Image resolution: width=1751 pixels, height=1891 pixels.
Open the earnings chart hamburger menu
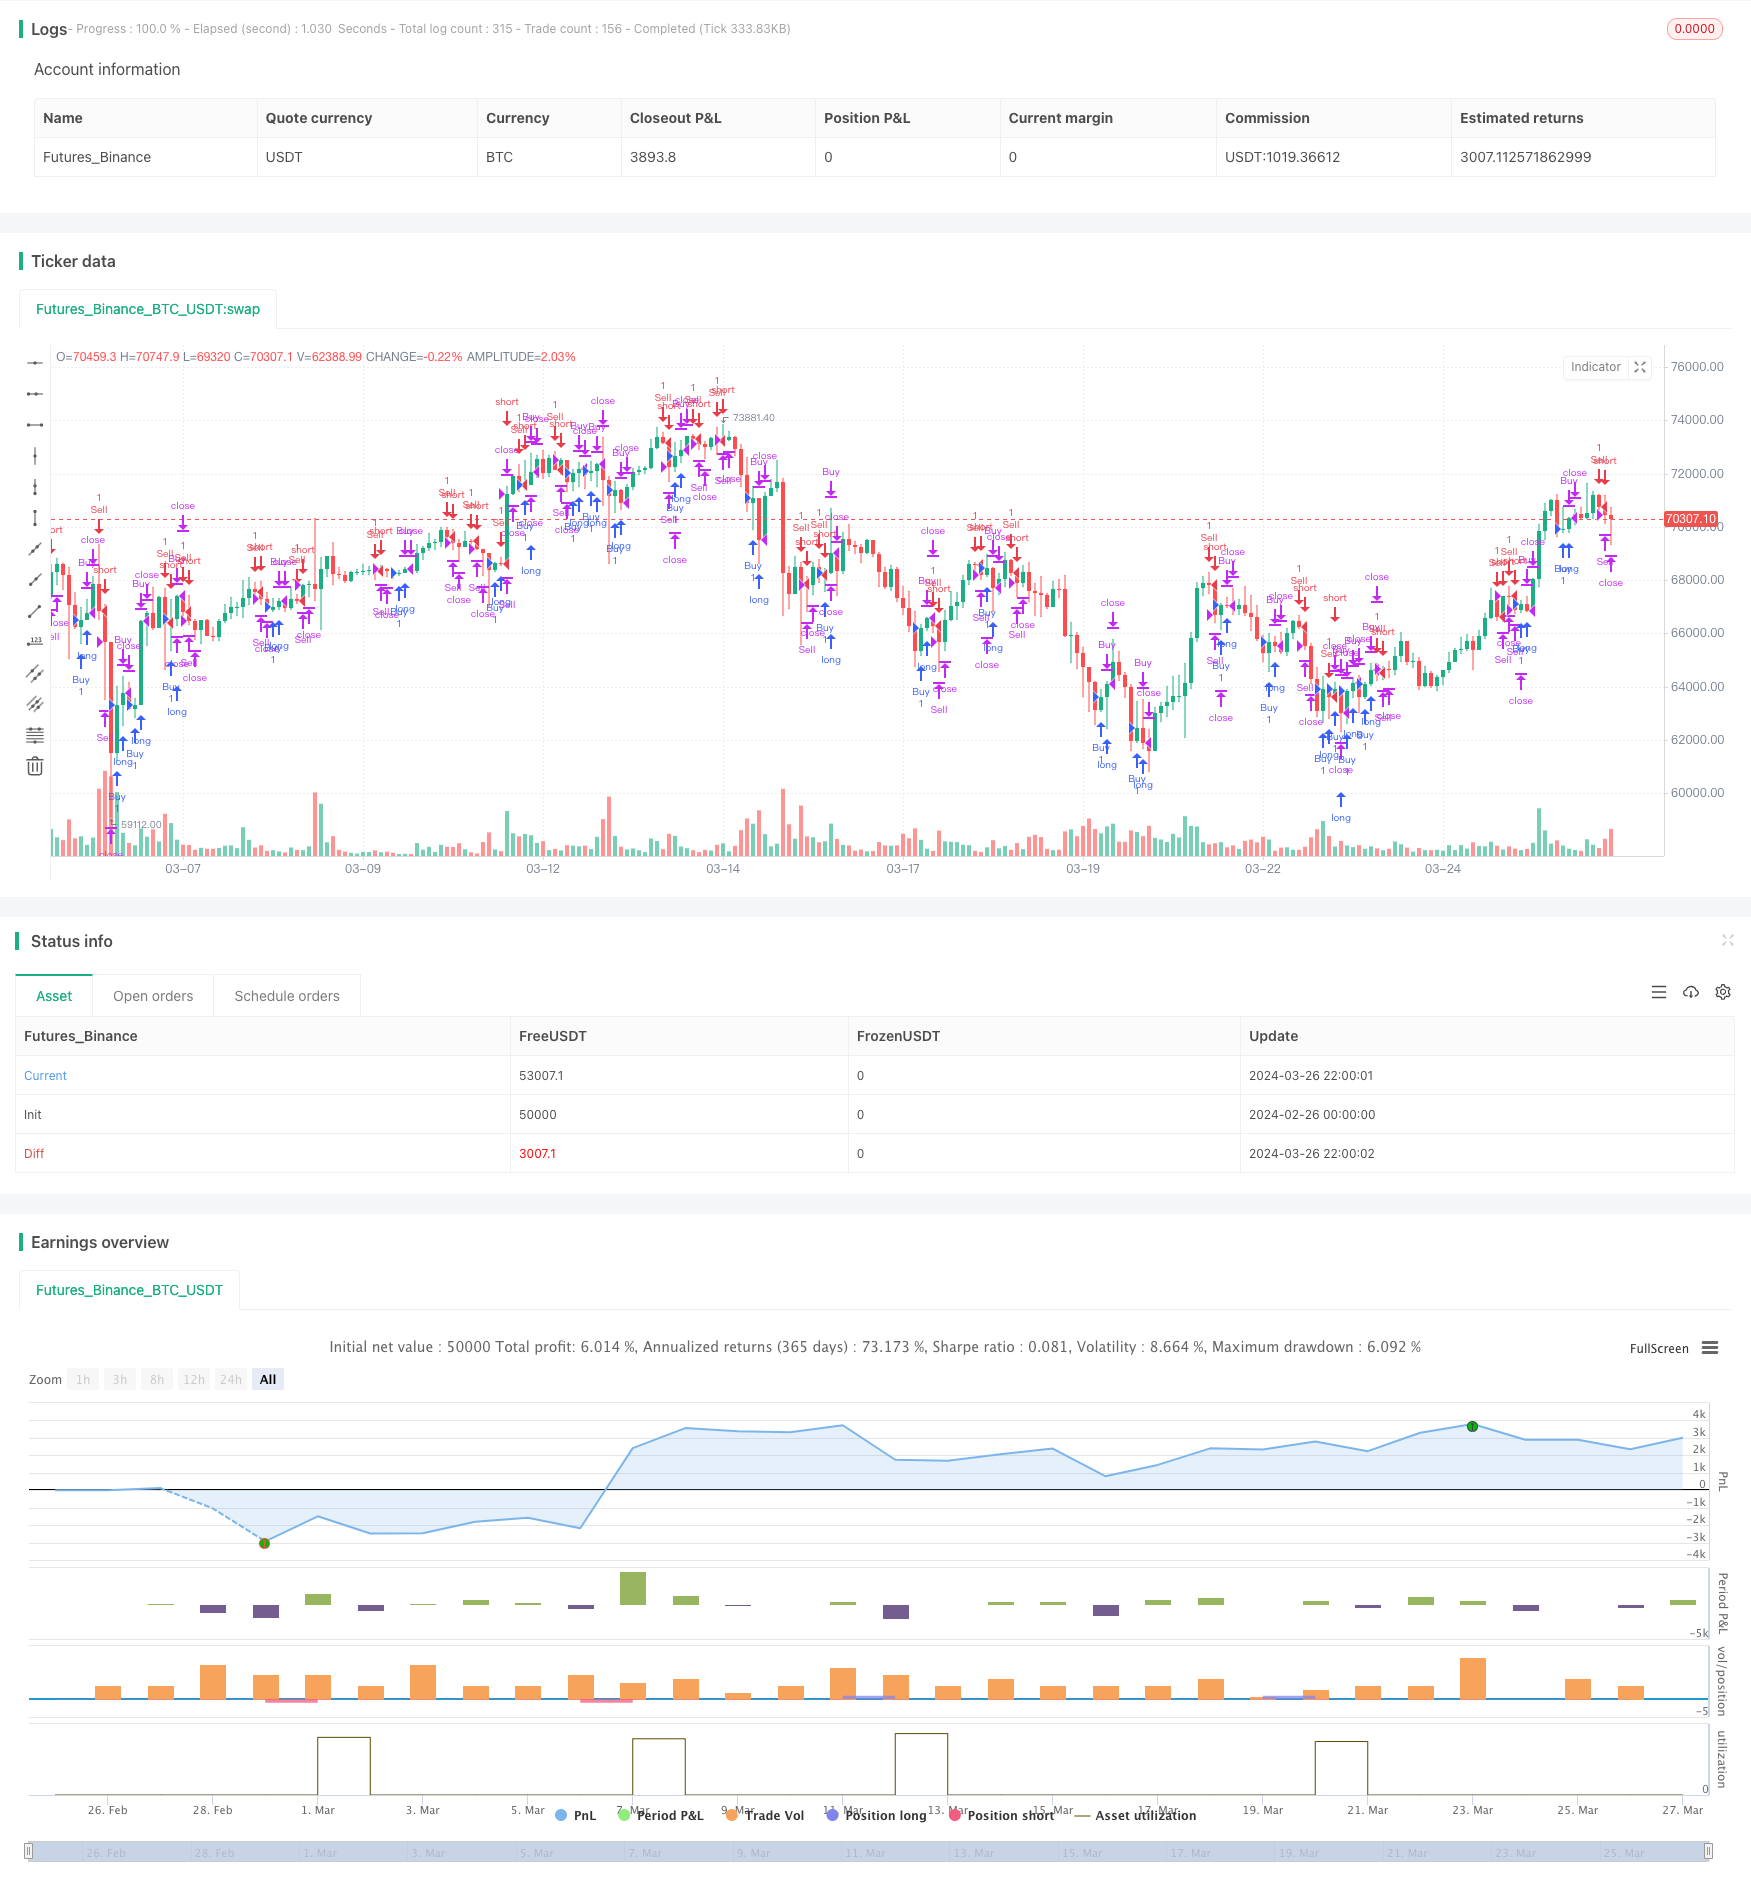point(1710,1348)
